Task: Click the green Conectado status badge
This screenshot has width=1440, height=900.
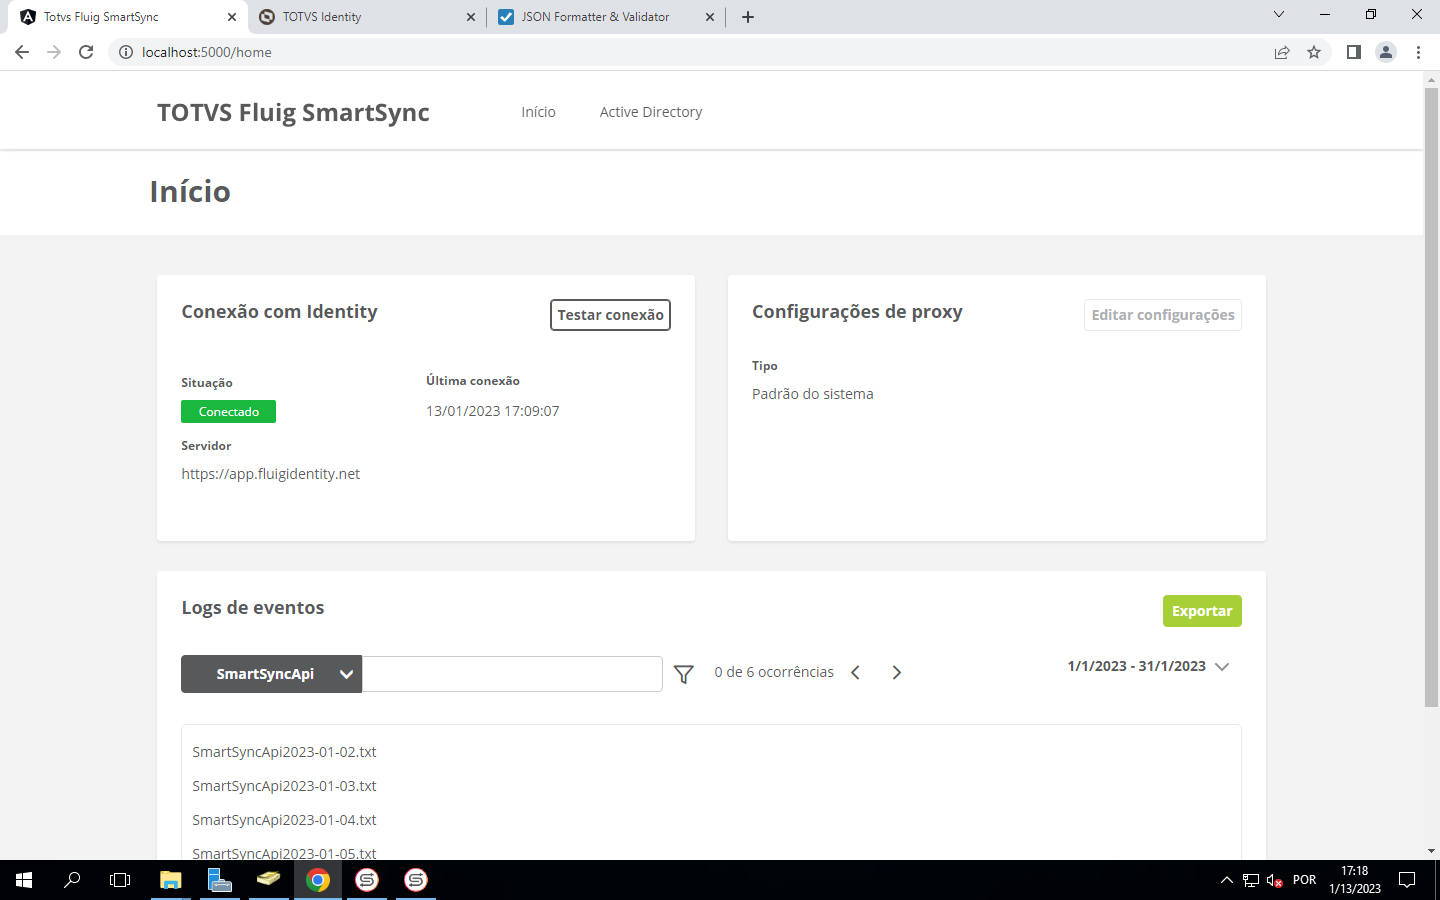Action: (x=228, y=412)
